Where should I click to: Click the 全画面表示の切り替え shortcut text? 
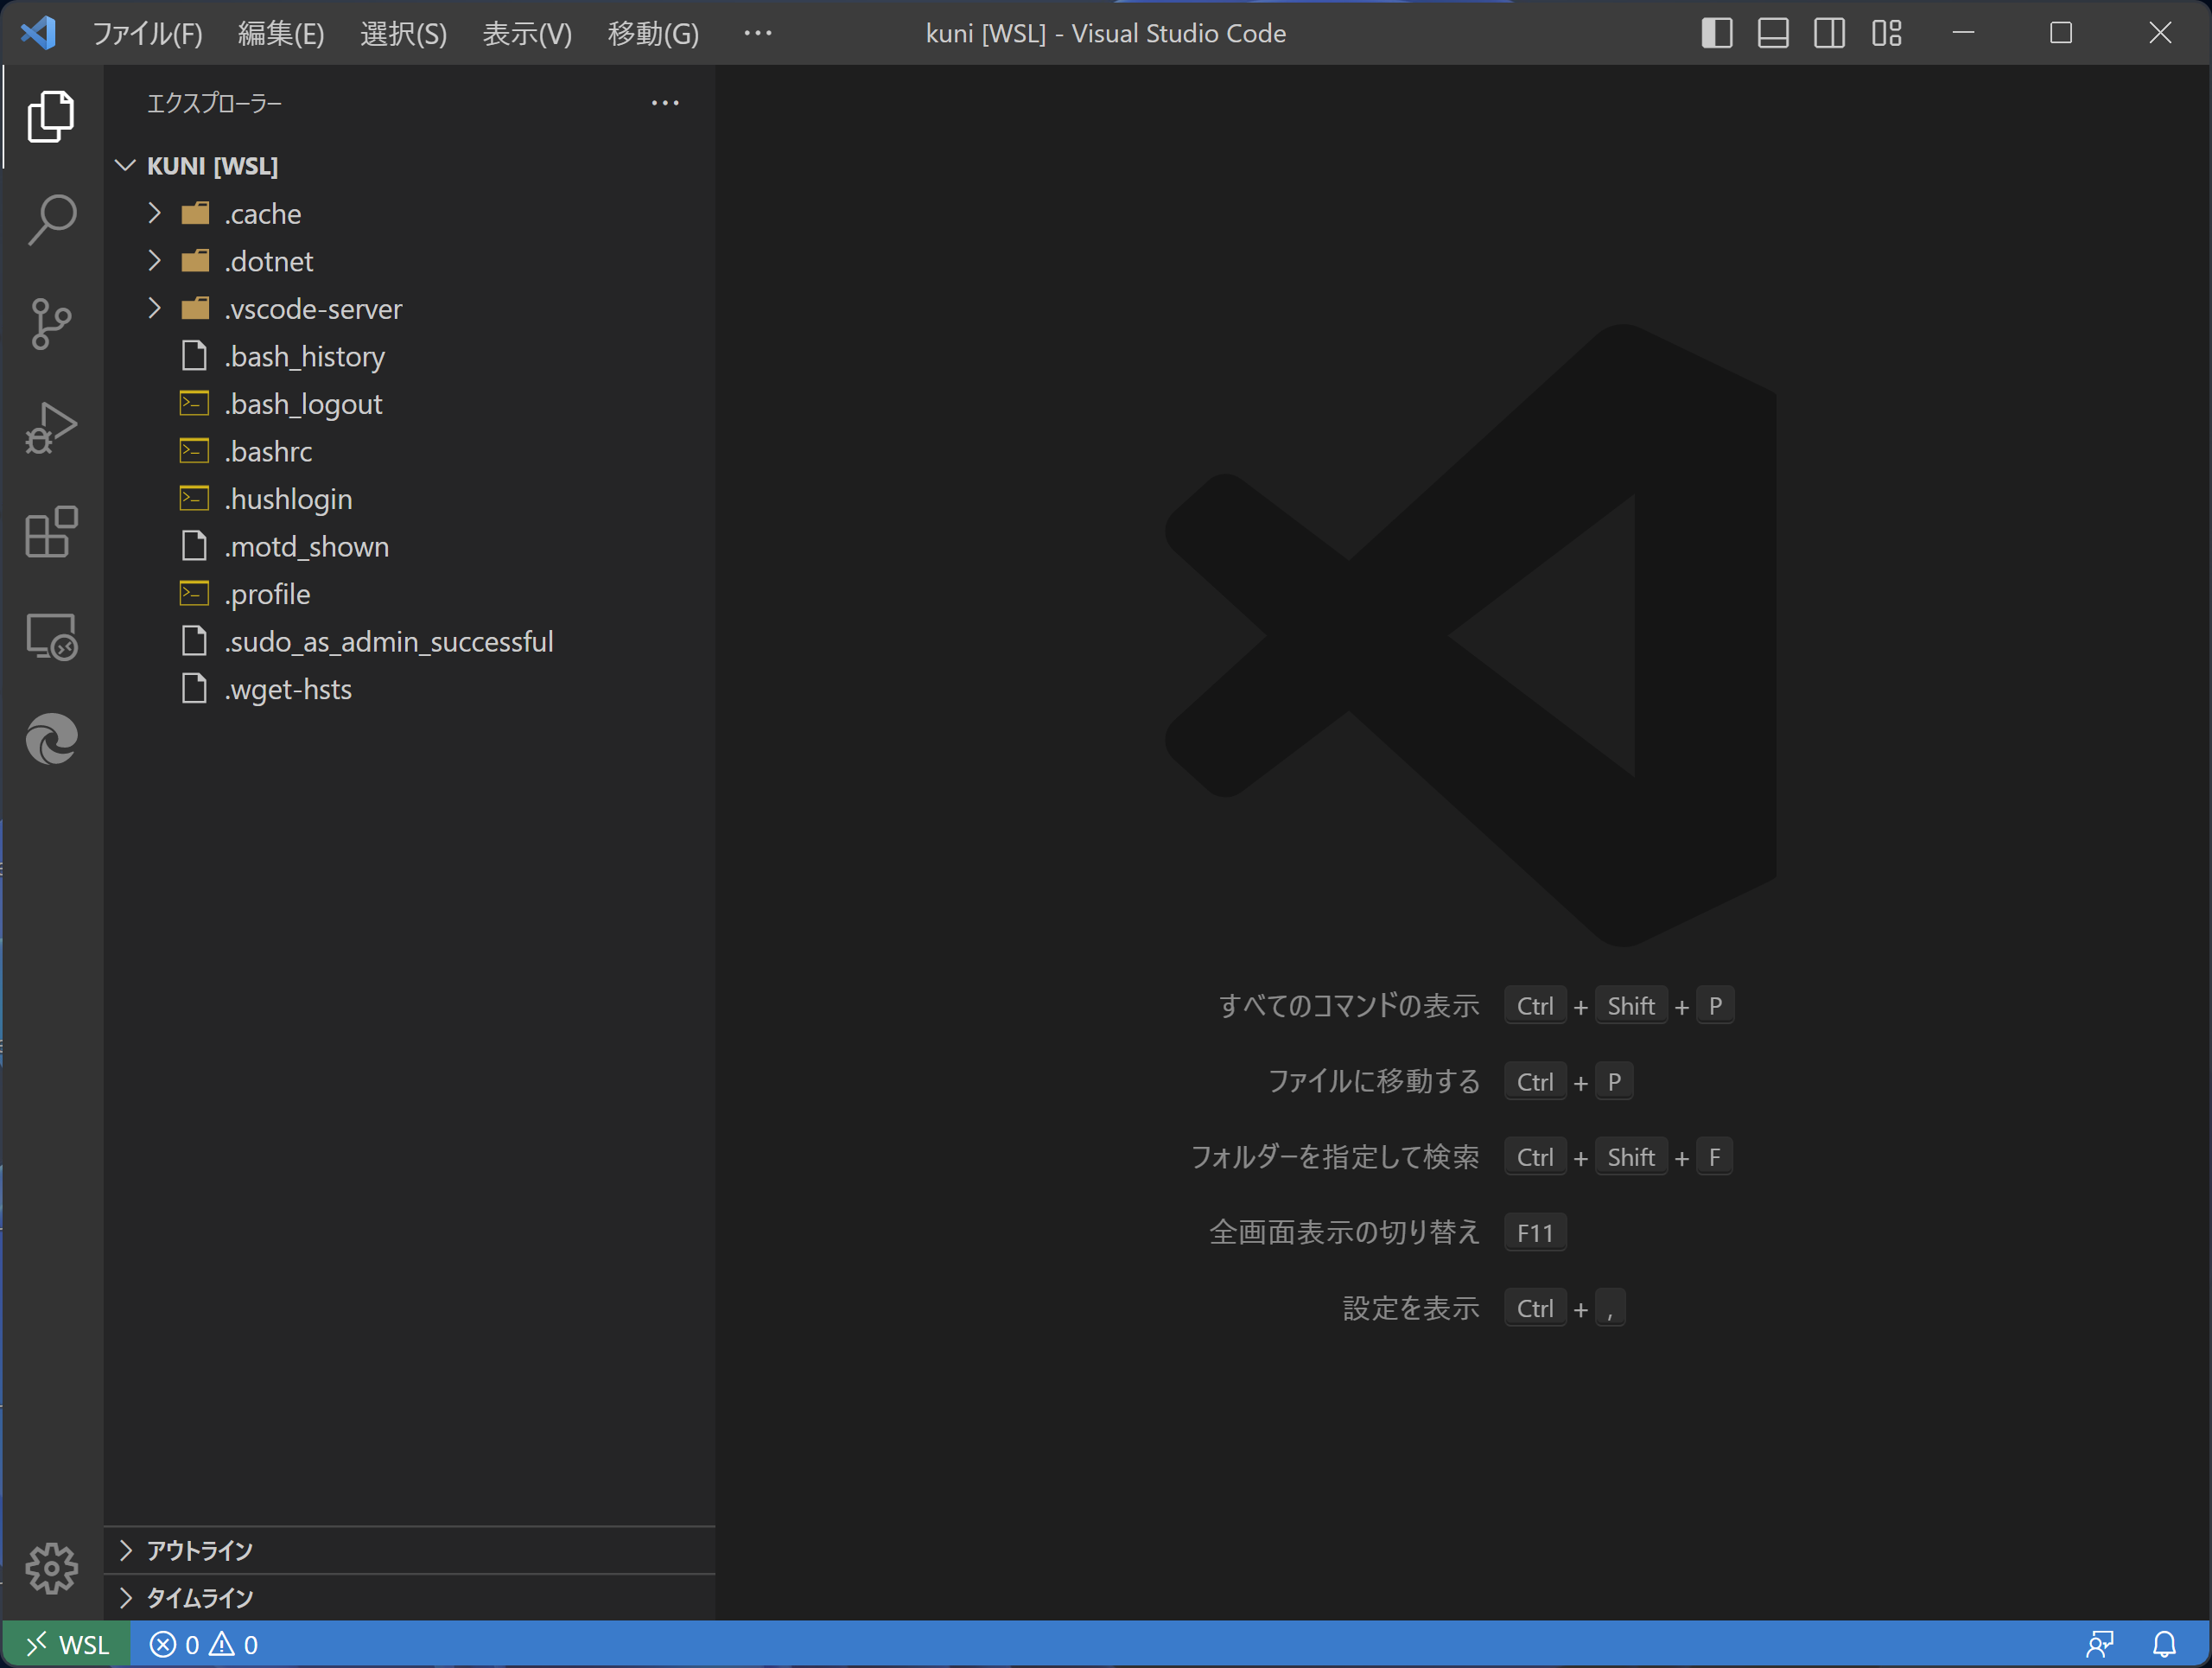click(1344, 1232)
